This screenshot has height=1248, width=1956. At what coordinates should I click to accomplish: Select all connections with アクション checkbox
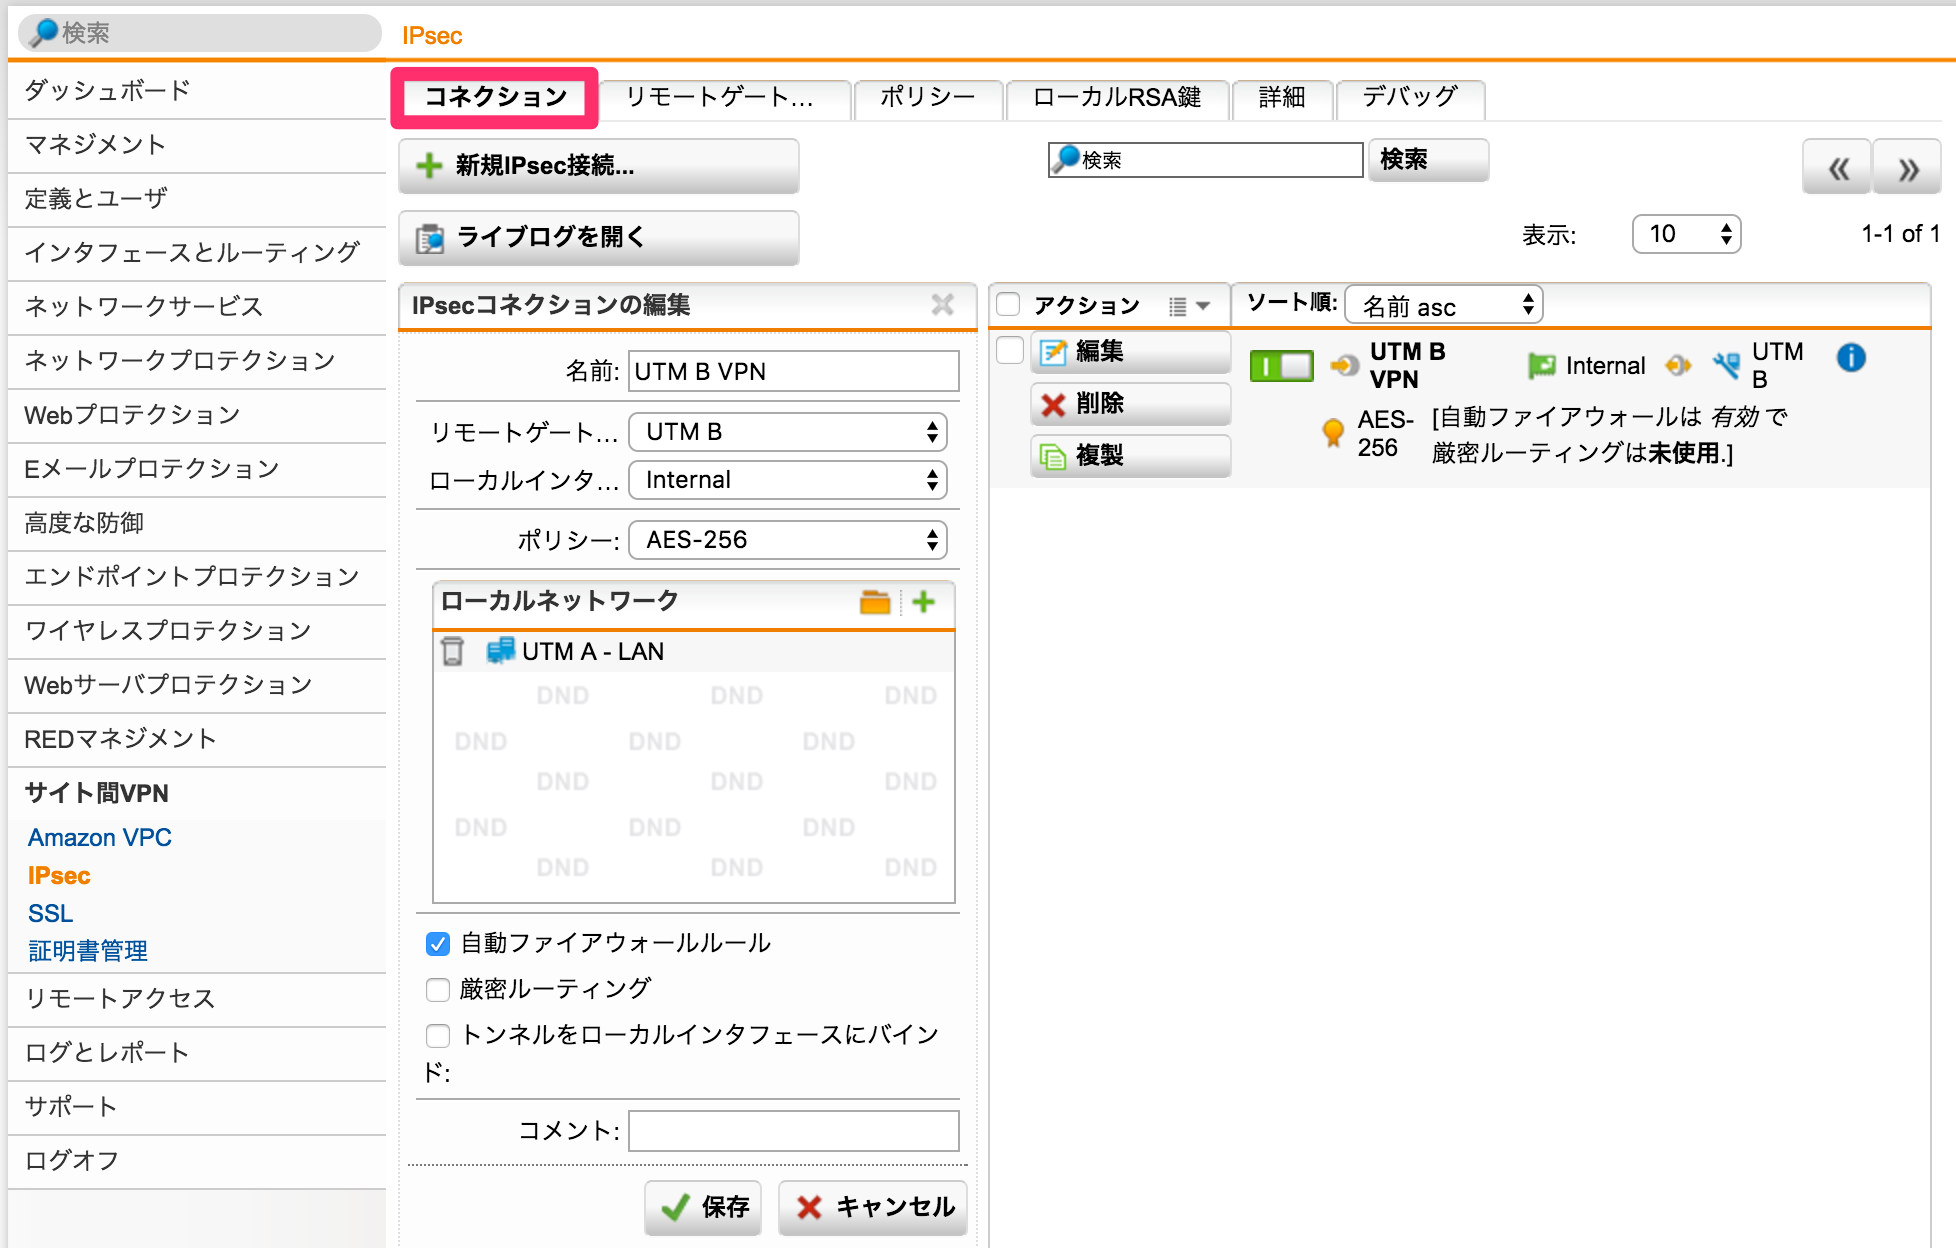[x=1009, y=305]
